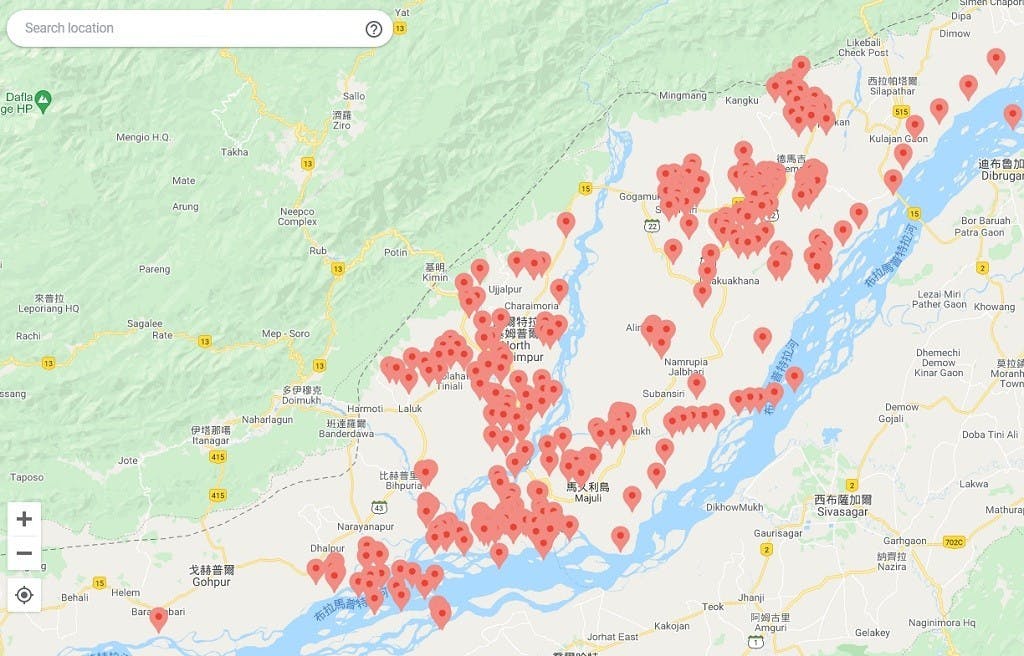This screenshot has height=656, width=1024.
Task: Center map on my current location
Action: 24,595
